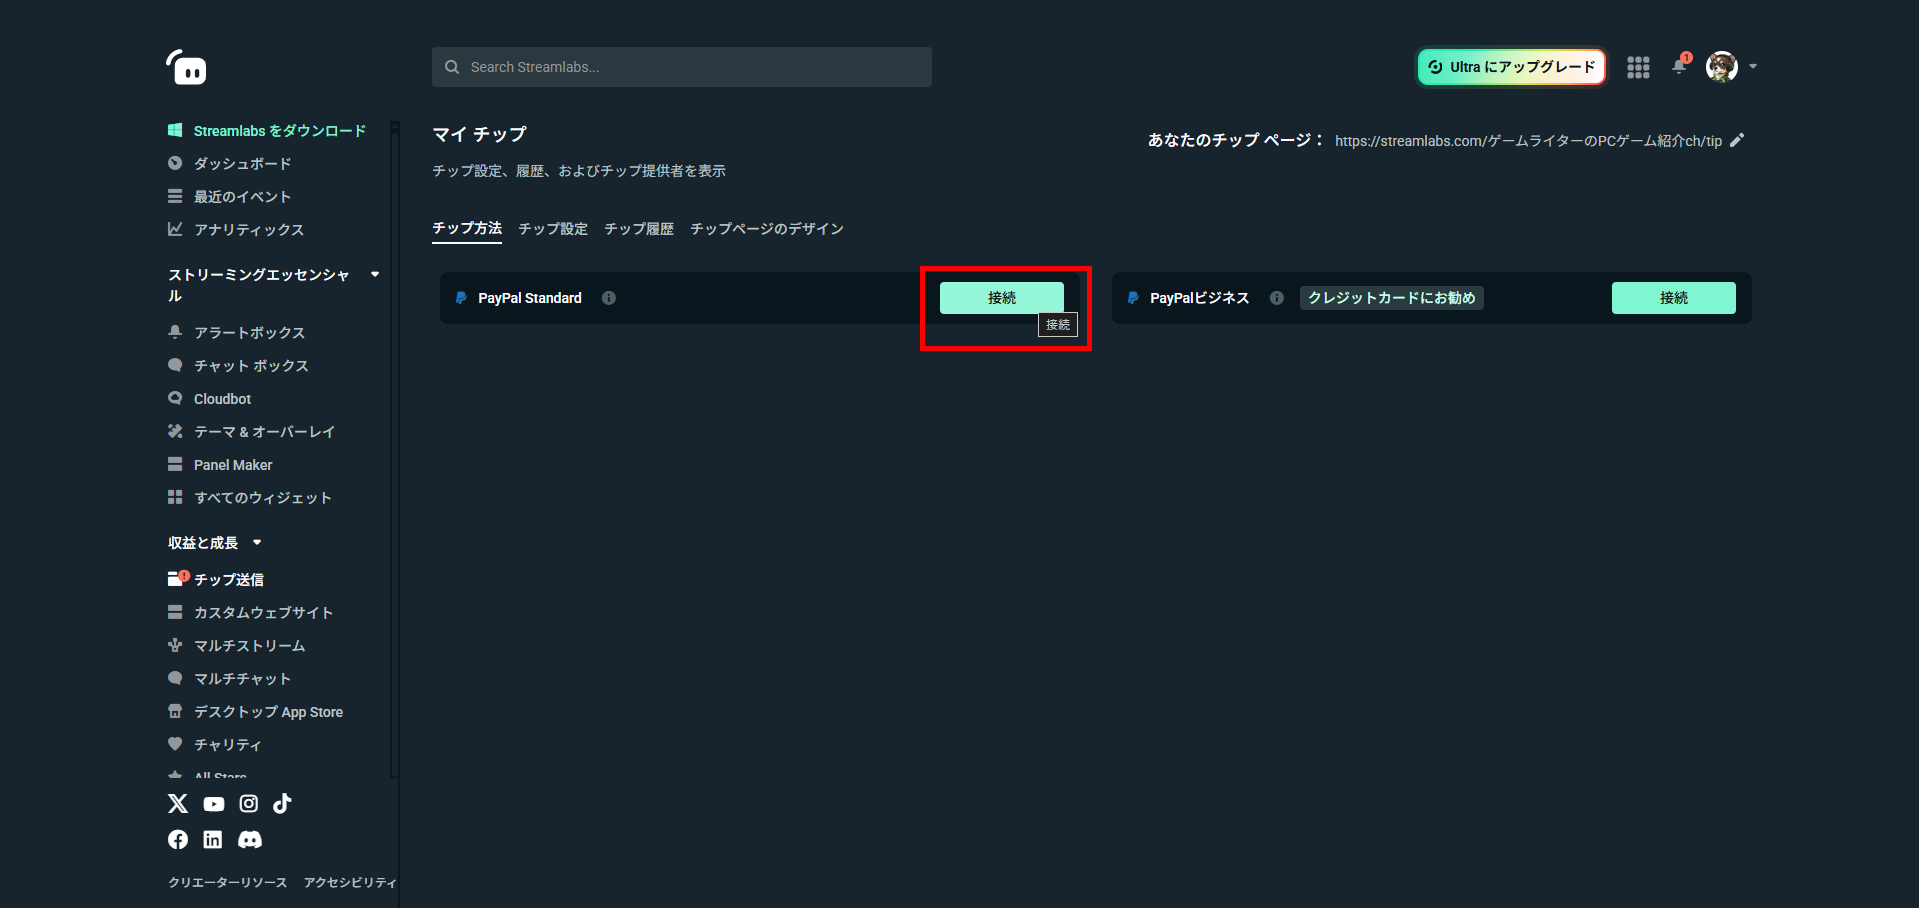Open the LinkedIn social icon
This screenshot has width=1919, height=908.
(x=213, y=840)
